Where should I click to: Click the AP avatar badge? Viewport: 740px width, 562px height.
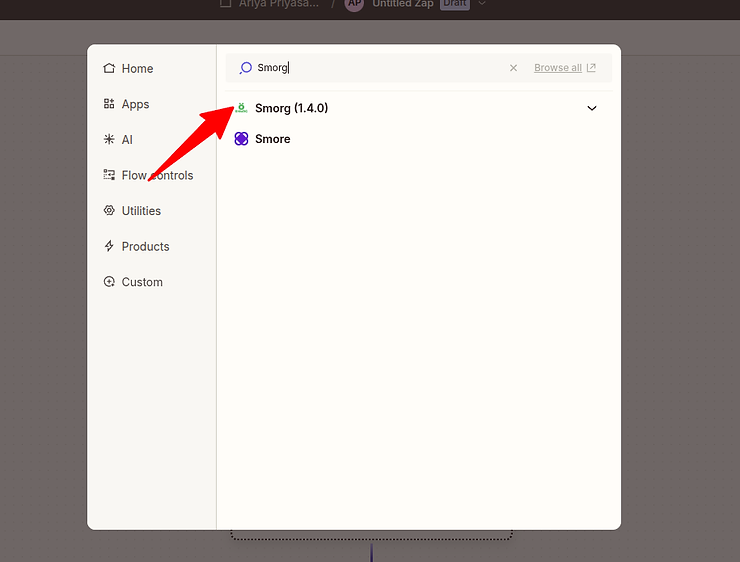pos(353,4)
